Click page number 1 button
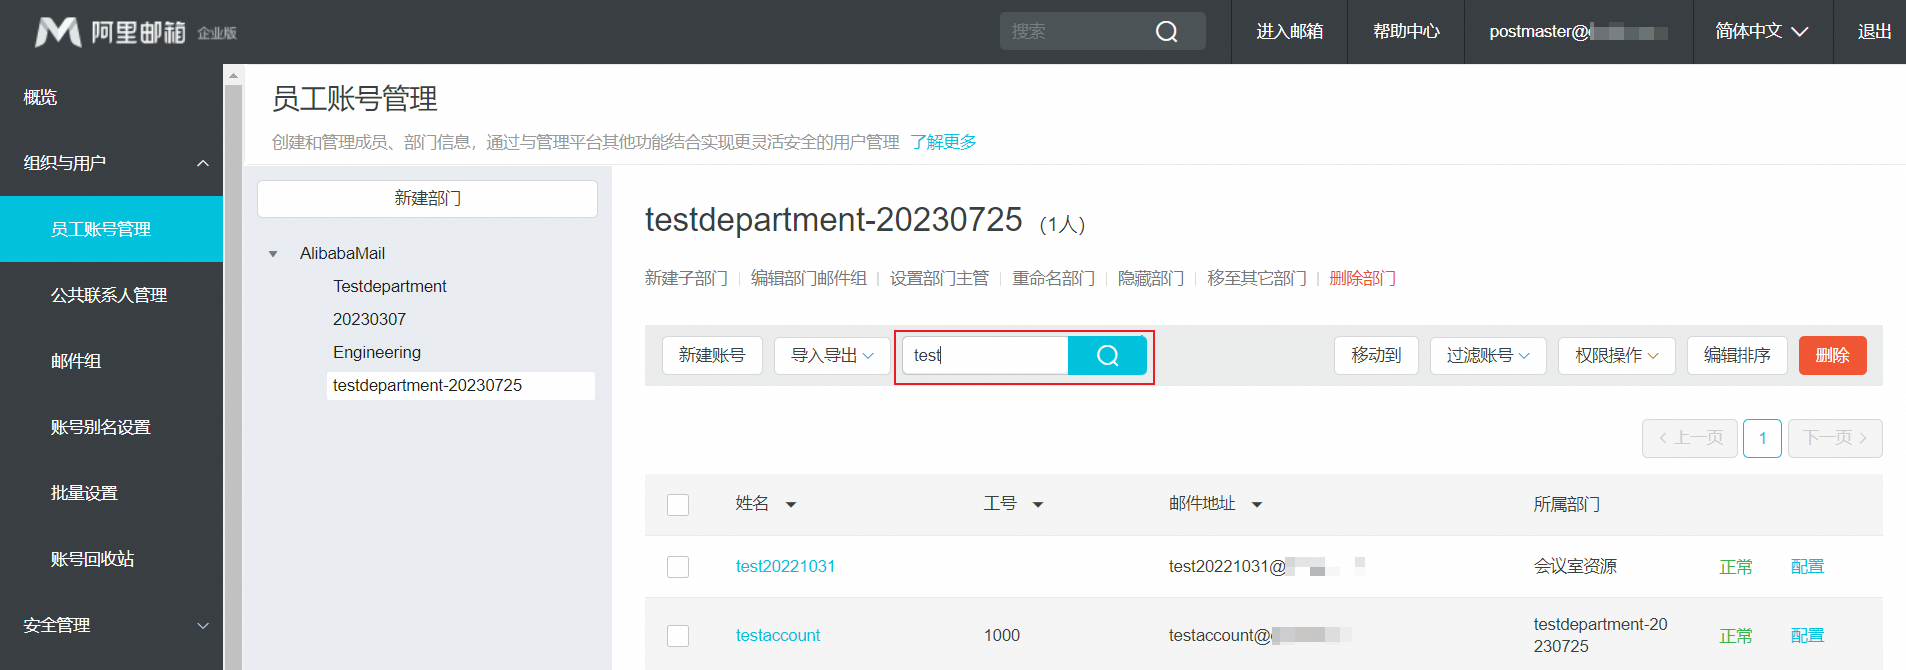Viewport: 1906px width, 670px height. pos(1762,438)
